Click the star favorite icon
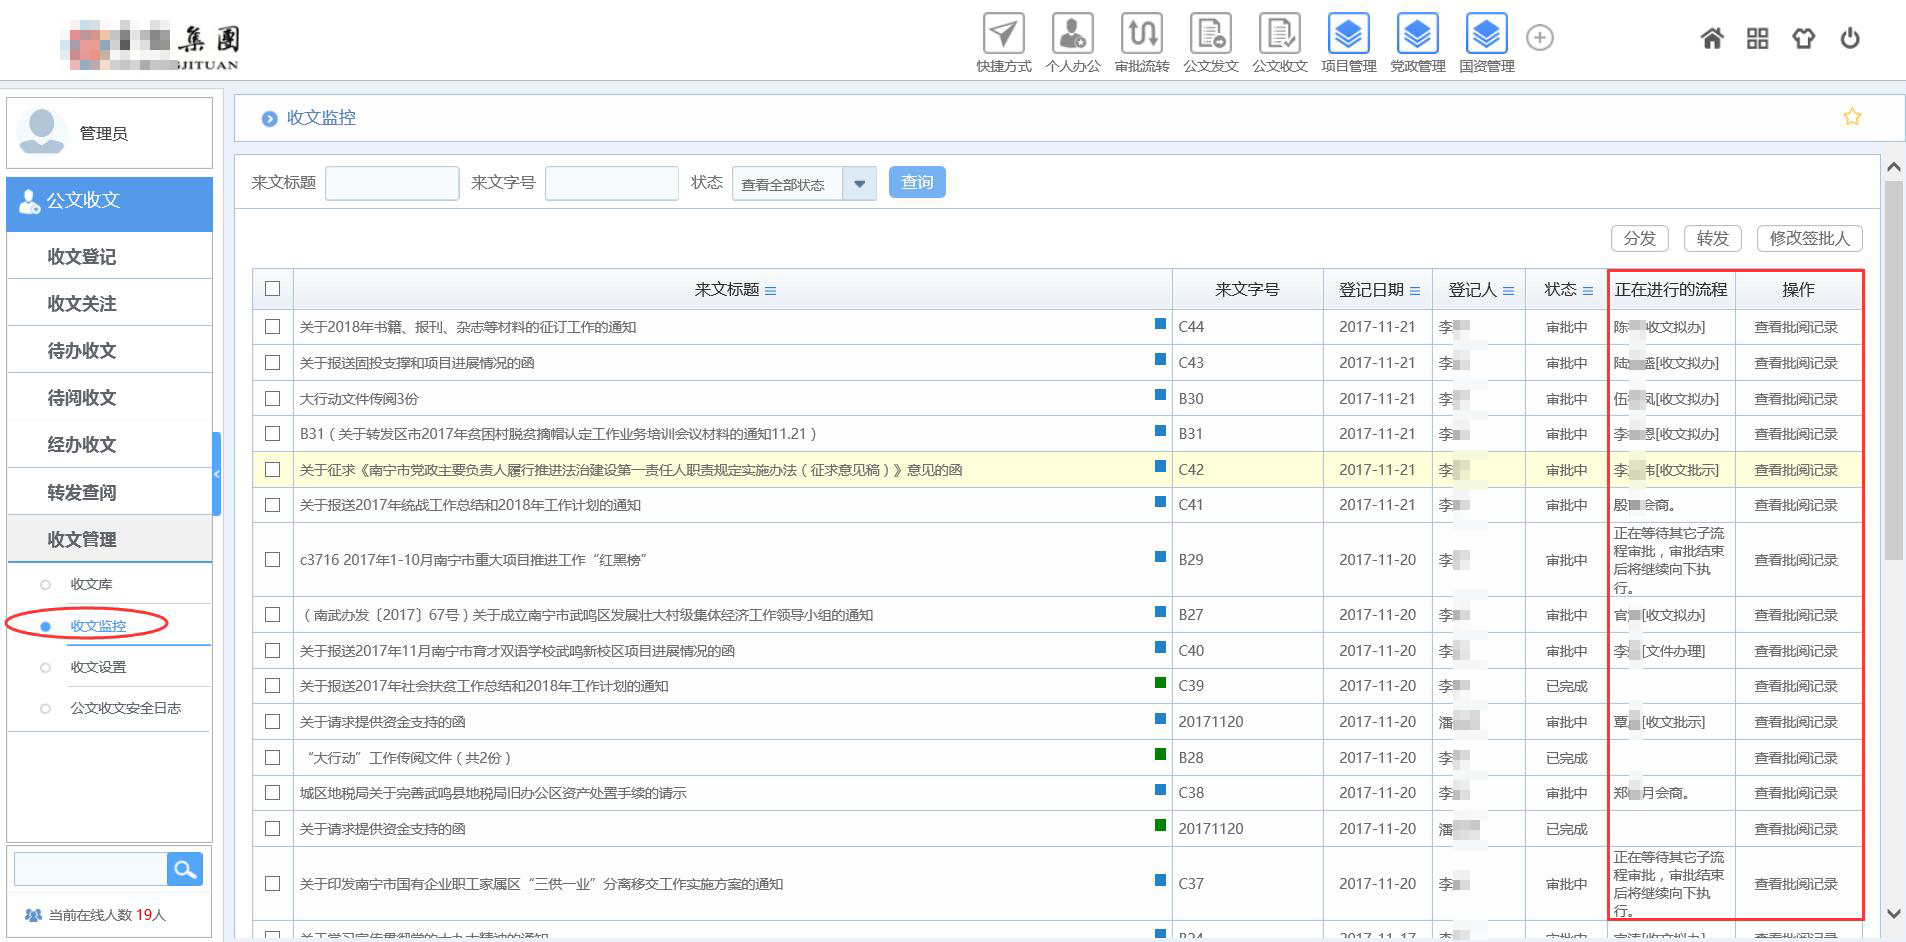The height and width of the screenshot is (942, 1906). coord(1852,117)
